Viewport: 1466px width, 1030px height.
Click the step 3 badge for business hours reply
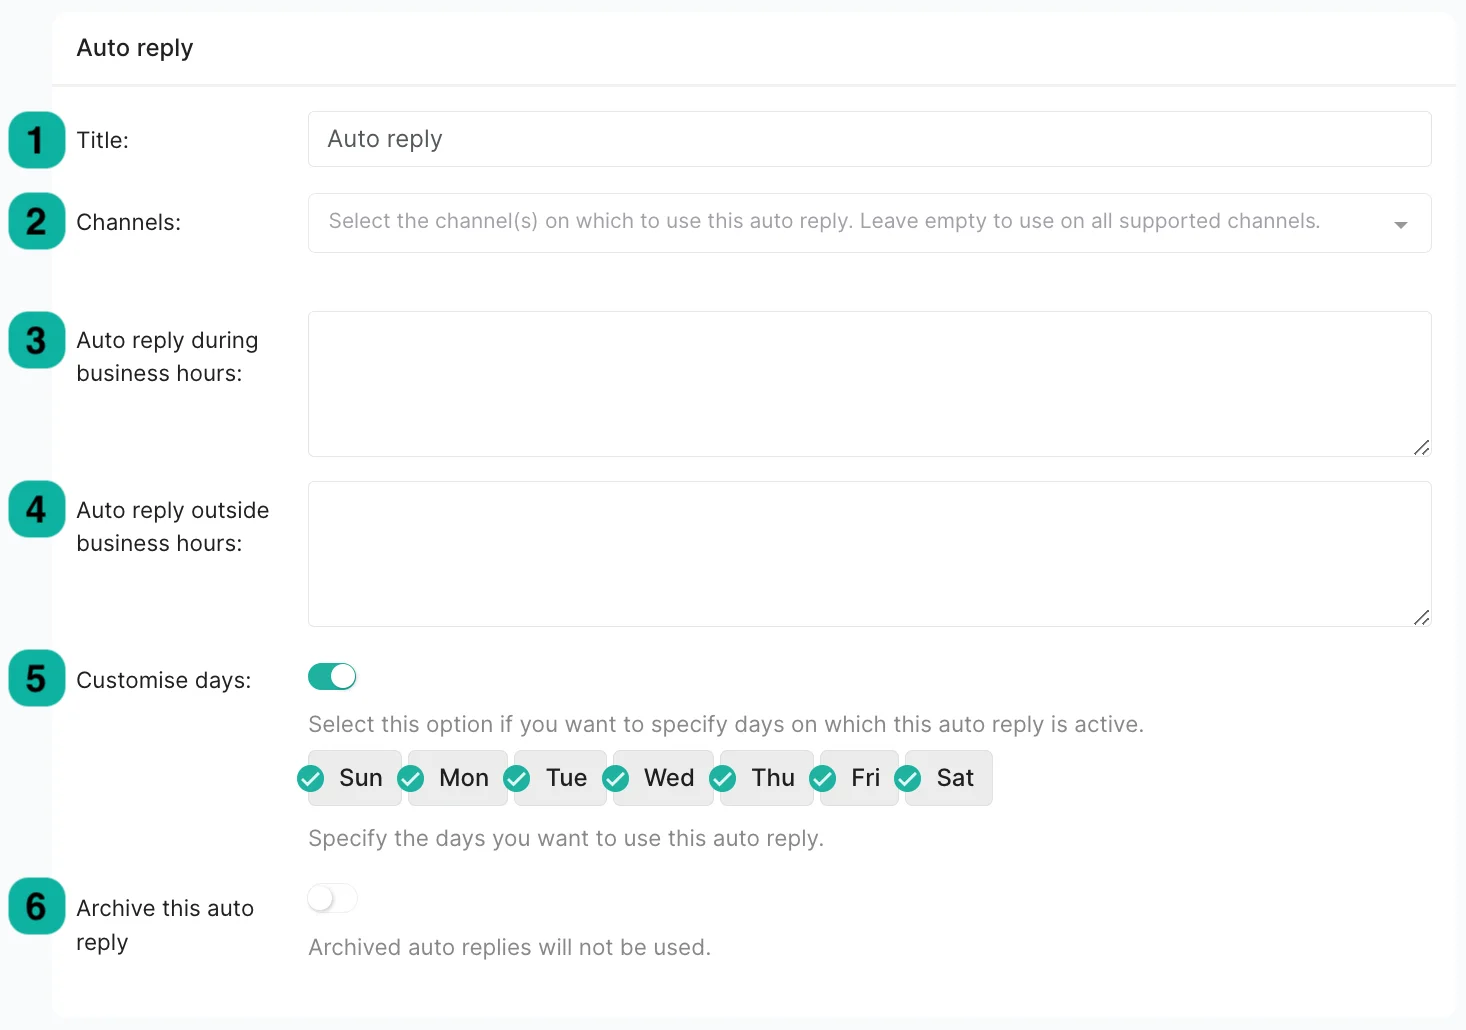pos(36,340)
